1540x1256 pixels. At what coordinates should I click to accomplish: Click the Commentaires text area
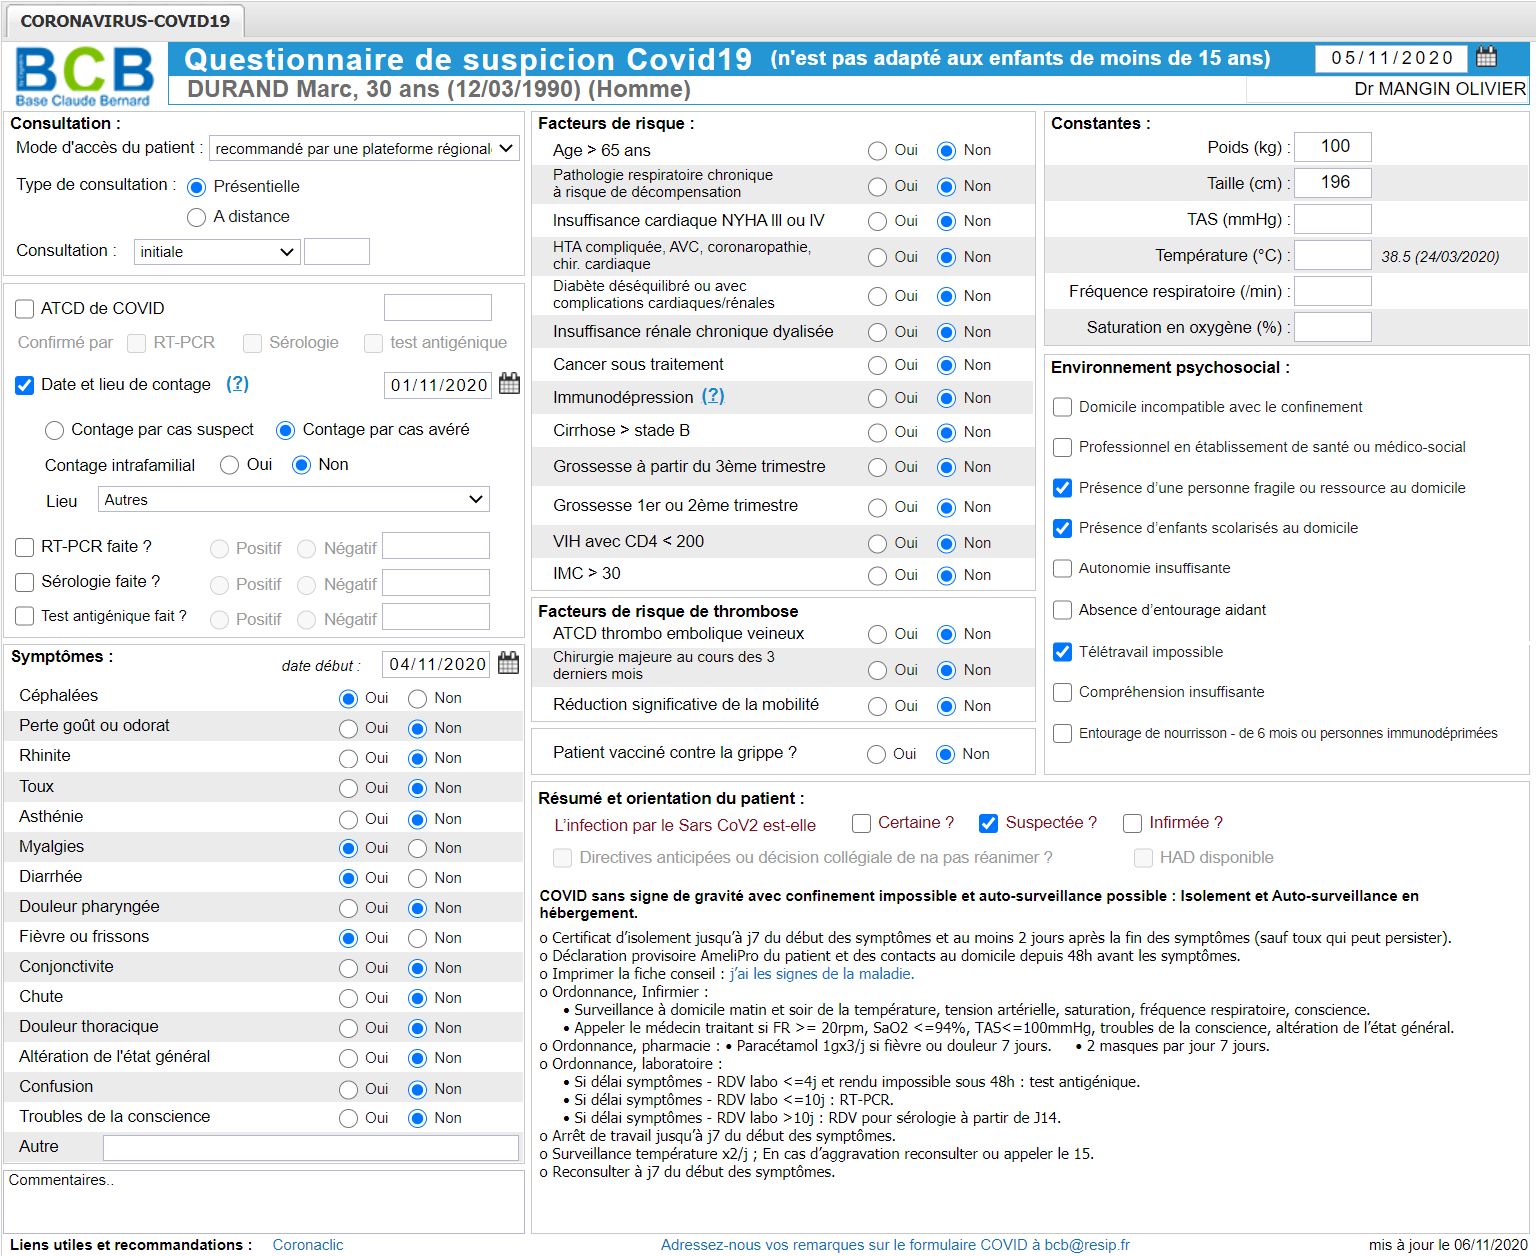[264, 1202]
